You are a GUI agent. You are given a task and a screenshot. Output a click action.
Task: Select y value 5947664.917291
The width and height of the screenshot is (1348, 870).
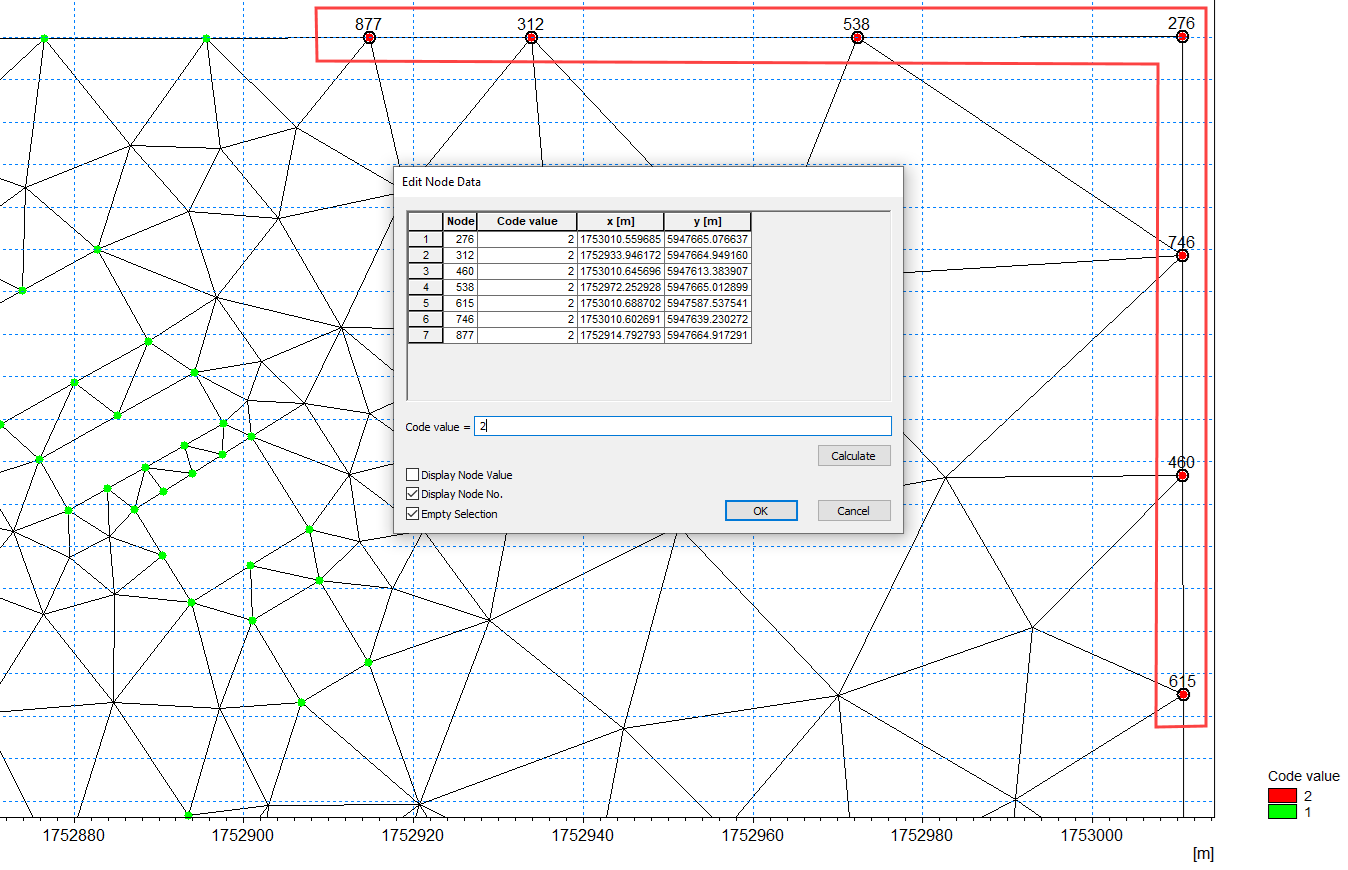(707, 336)
